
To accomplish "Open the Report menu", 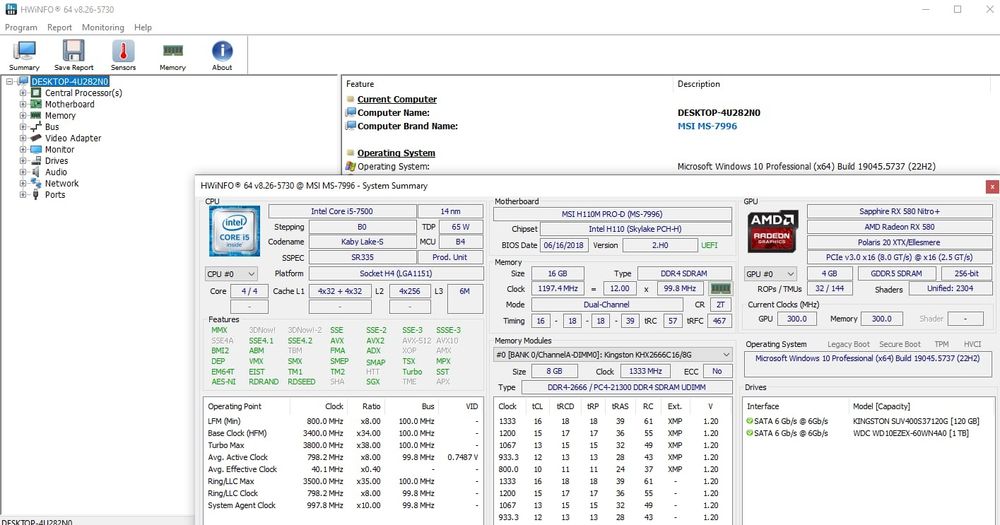I will point(60,28).
